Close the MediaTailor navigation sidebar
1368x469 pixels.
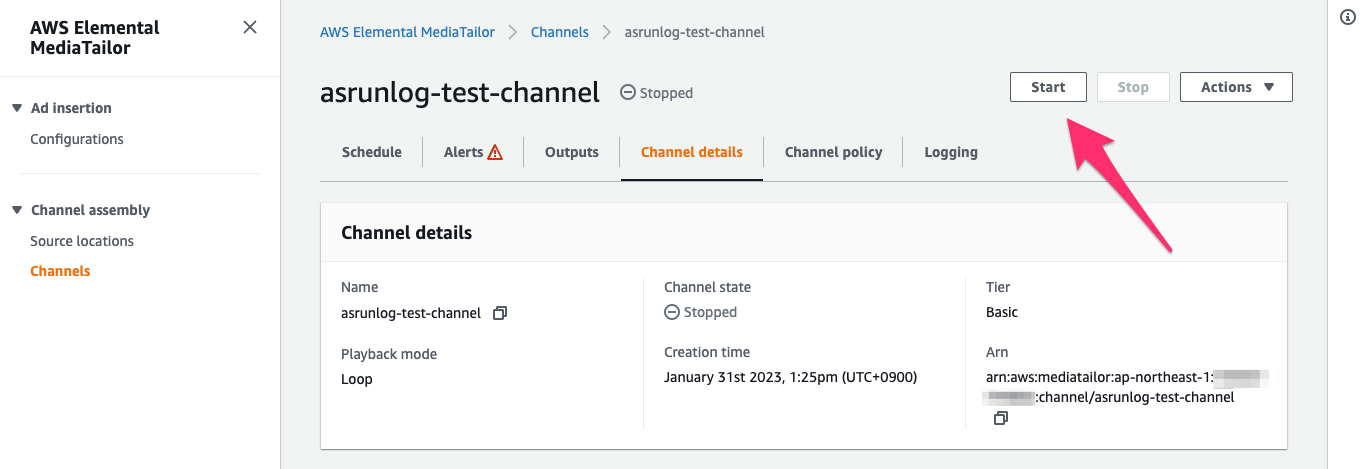250,27
